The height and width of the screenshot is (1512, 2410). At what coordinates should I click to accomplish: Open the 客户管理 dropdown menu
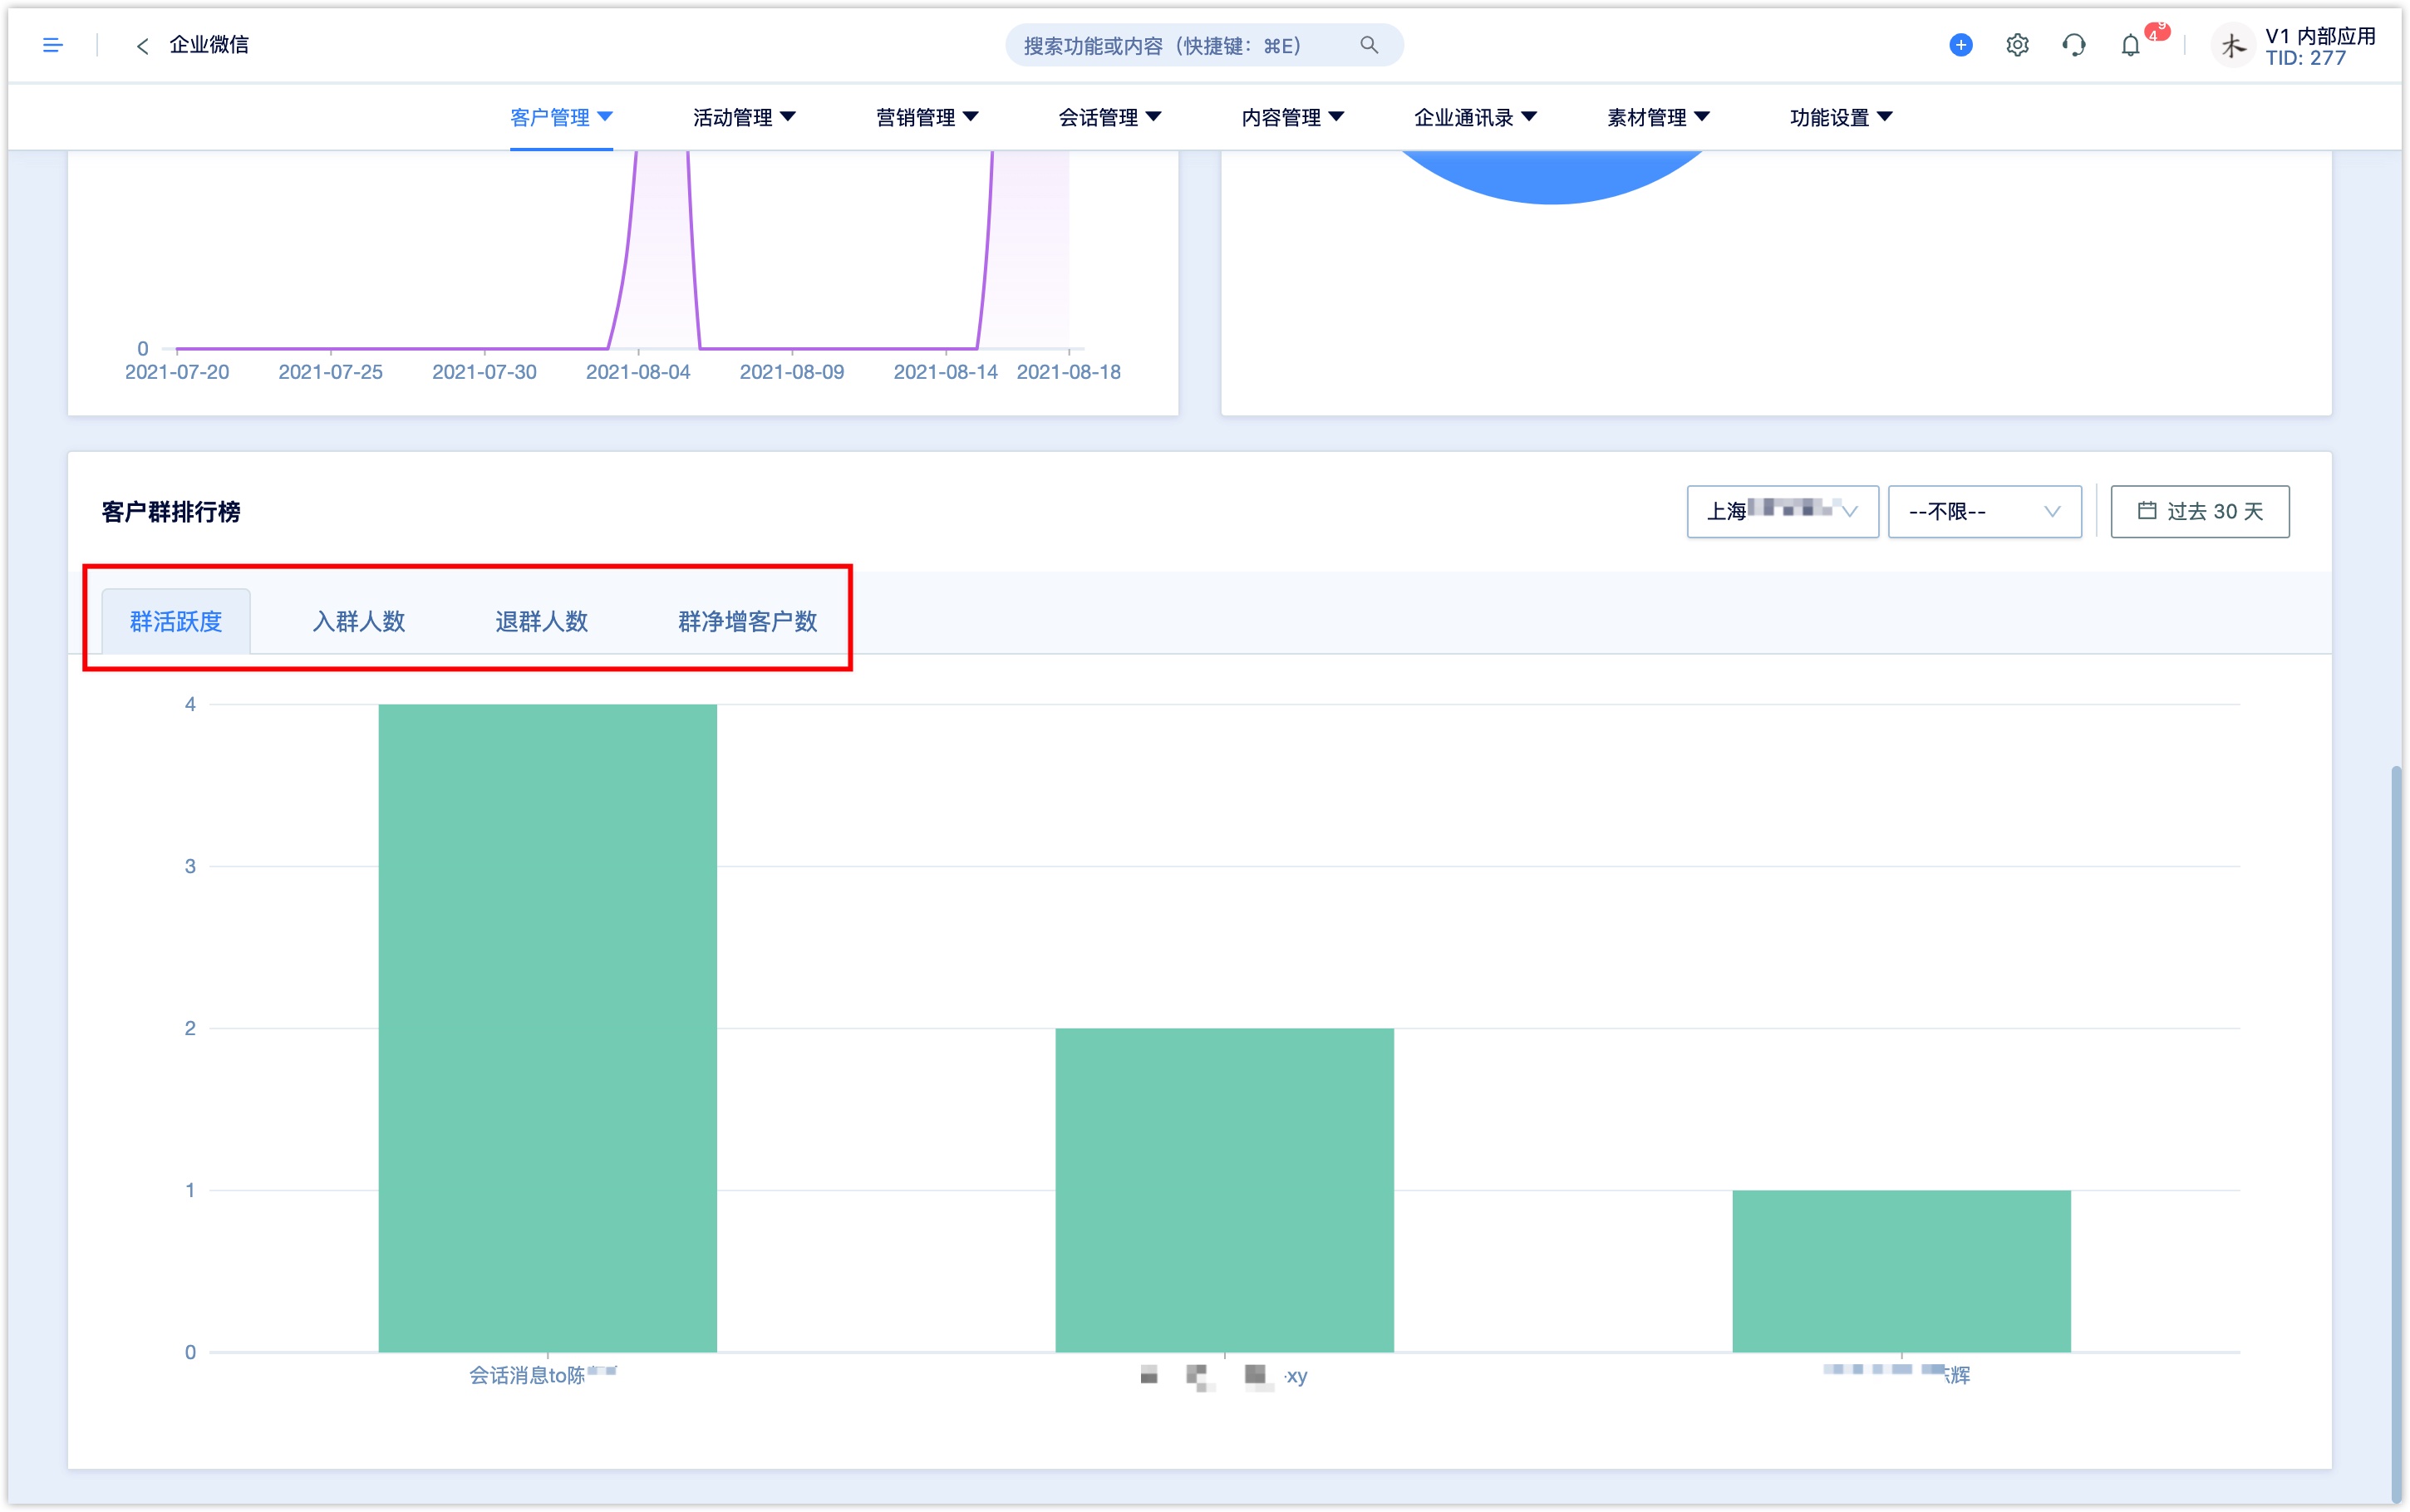pyautogui.click(x=561, y=117)
